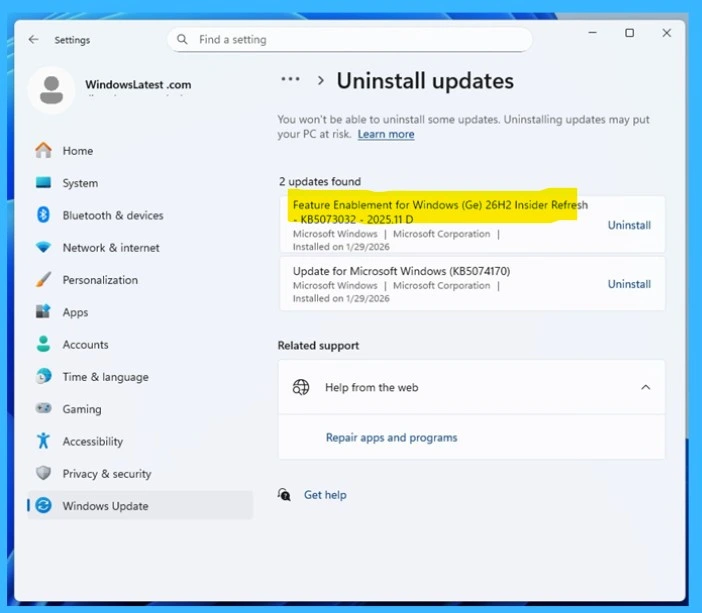This screenshot has width=702, height=613.
Task: Click the Network wifi icon
Action: (x=43, y=247)
